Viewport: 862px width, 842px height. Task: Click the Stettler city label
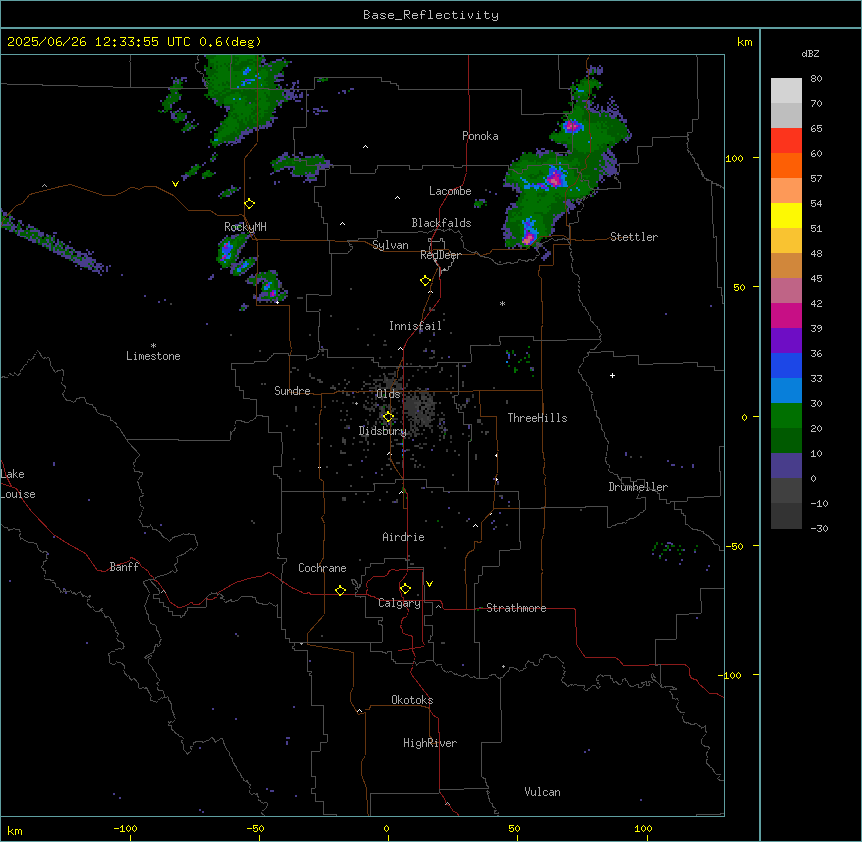click(634, 237)
